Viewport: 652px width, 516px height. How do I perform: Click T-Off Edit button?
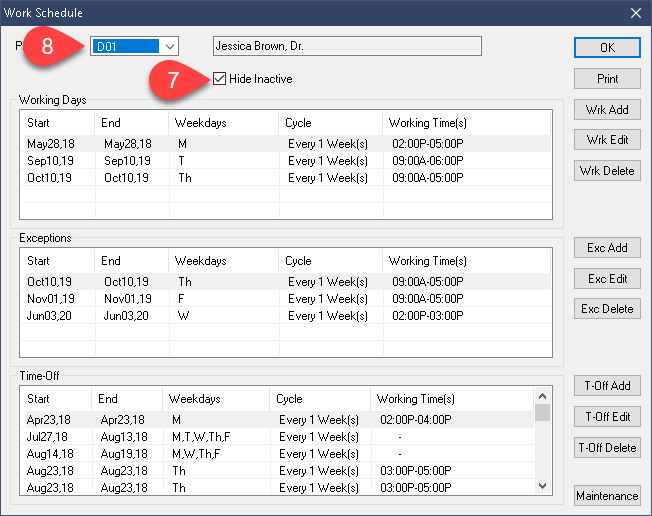coord(607,417)
